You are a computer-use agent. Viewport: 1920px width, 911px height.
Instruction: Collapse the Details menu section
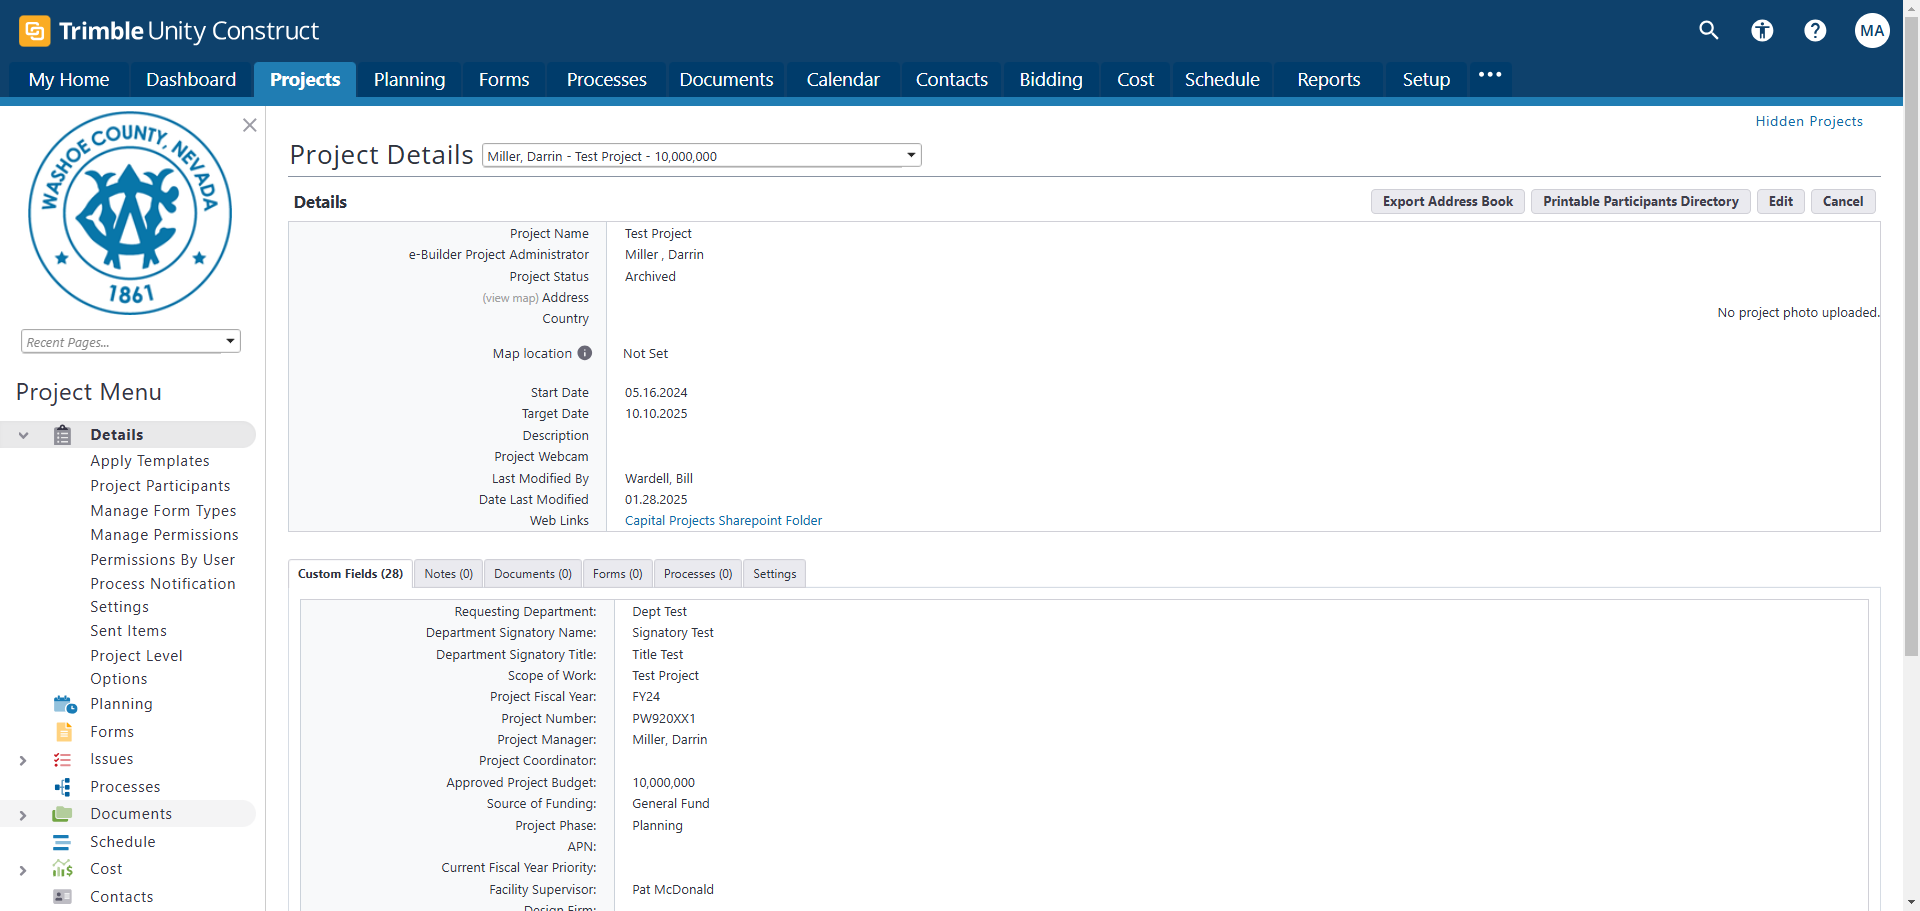tap(23, 435)
